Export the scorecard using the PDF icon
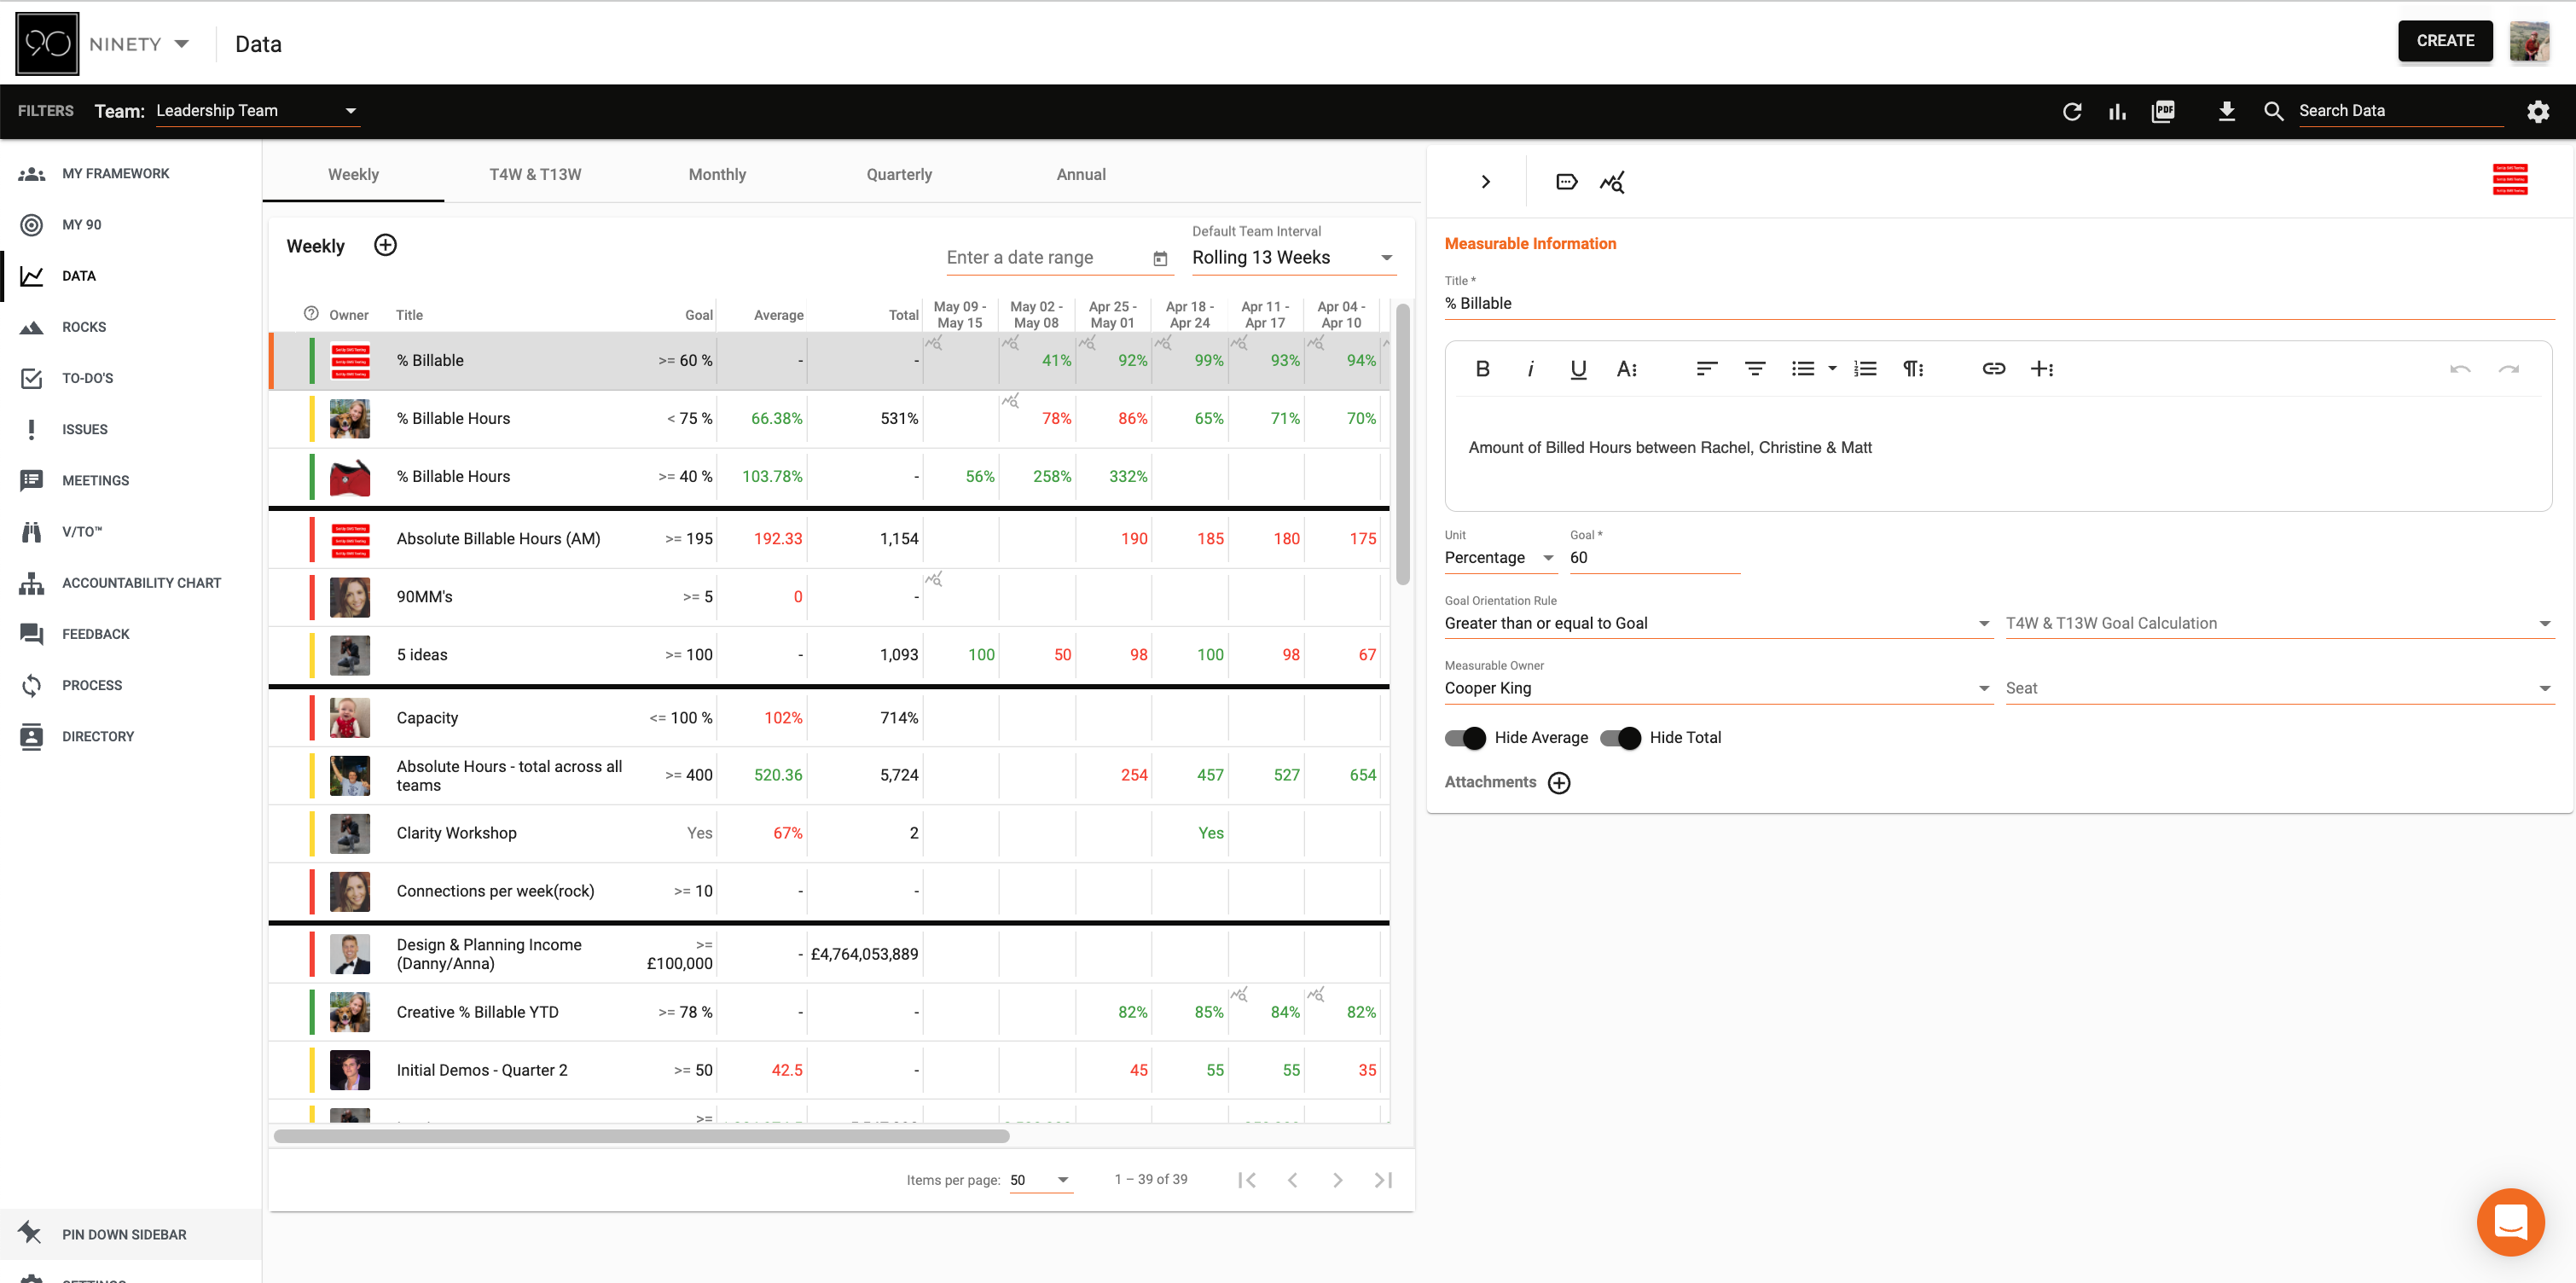This screenshot has height=1283, width=2576. tap(2163, 111)
